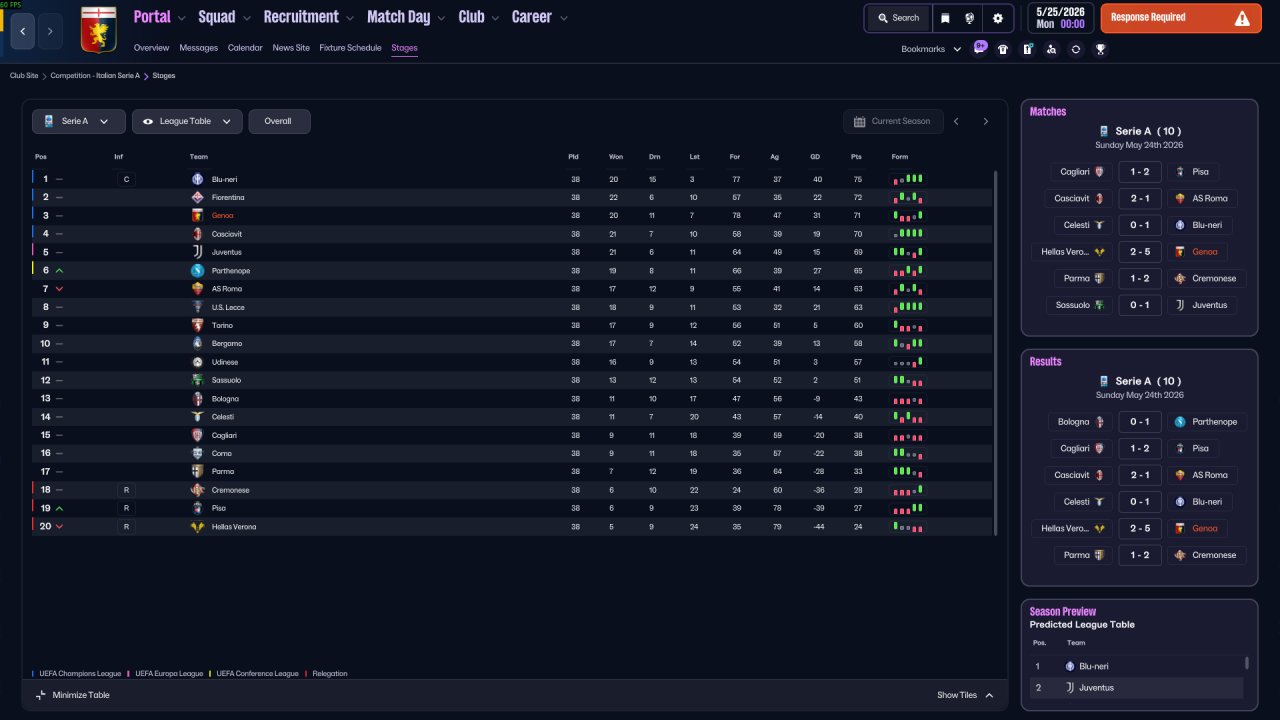
Task: Open the Recruitment menu dropdown
Action: (x=308, y=17)
